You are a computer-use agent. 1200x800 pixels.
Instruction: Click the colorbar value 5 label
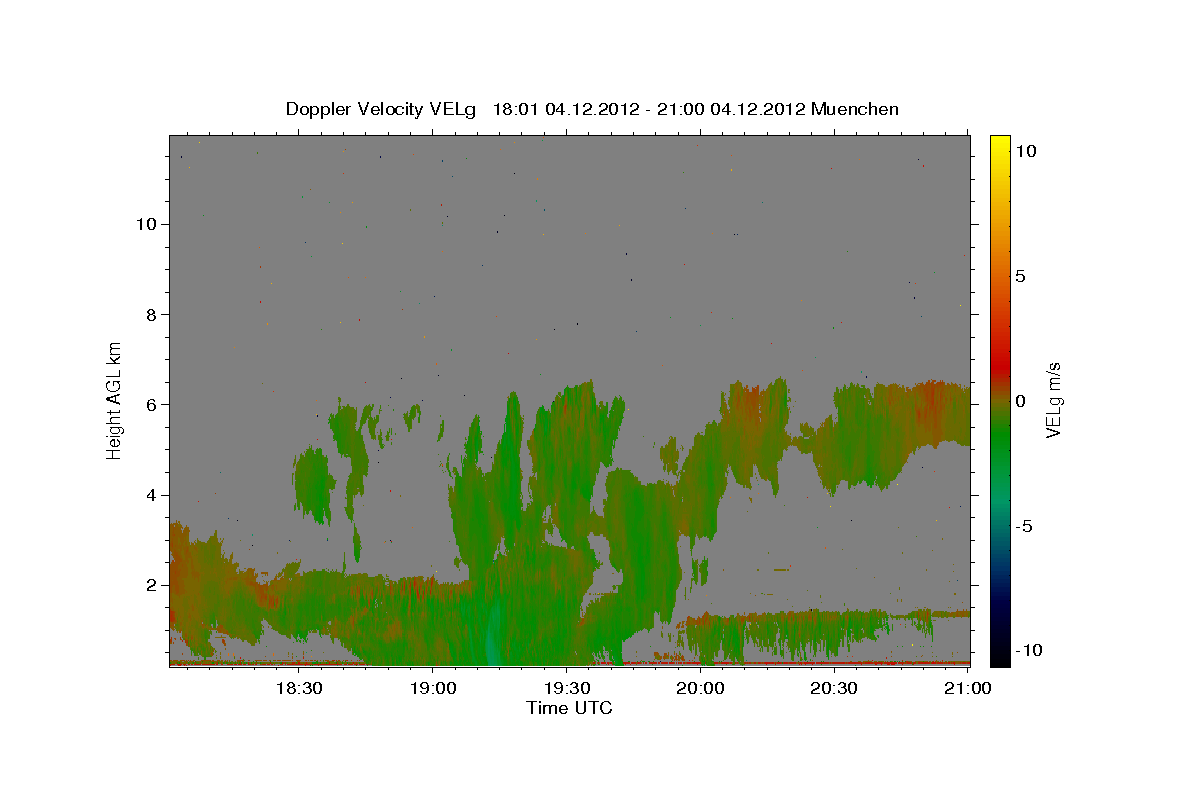click(1020, 275)
